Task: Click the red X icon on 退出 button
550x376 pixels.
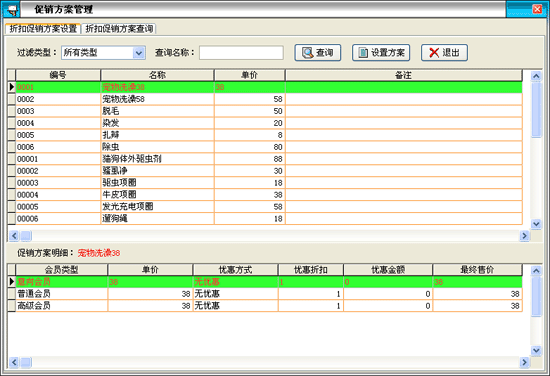Action: pos(434,53)
